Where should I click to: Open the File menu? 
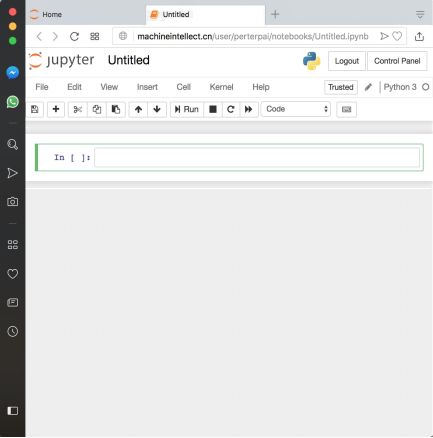tap(42, 87)
